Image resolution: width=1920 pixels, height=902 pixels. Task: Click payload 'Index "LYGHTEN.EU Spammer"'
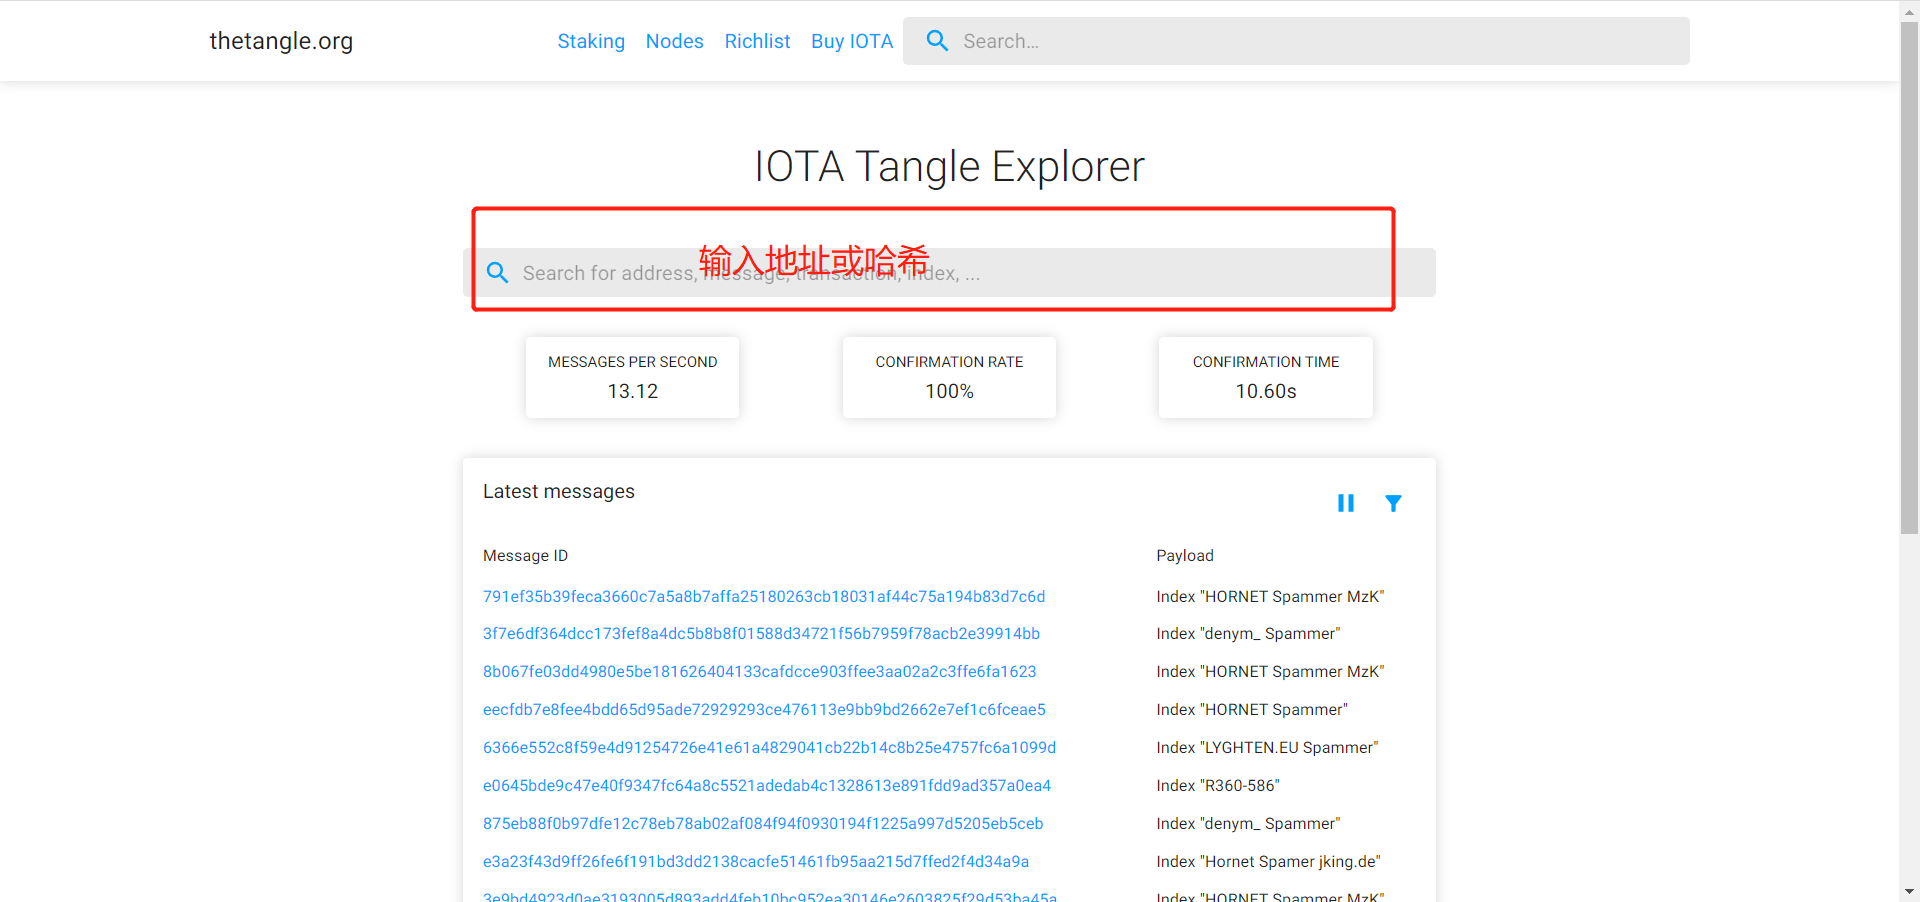tap(1267, 748)
